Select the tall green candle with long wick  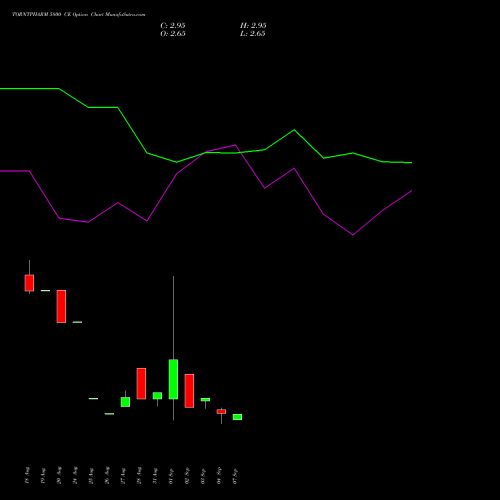(x=173, y=379)
